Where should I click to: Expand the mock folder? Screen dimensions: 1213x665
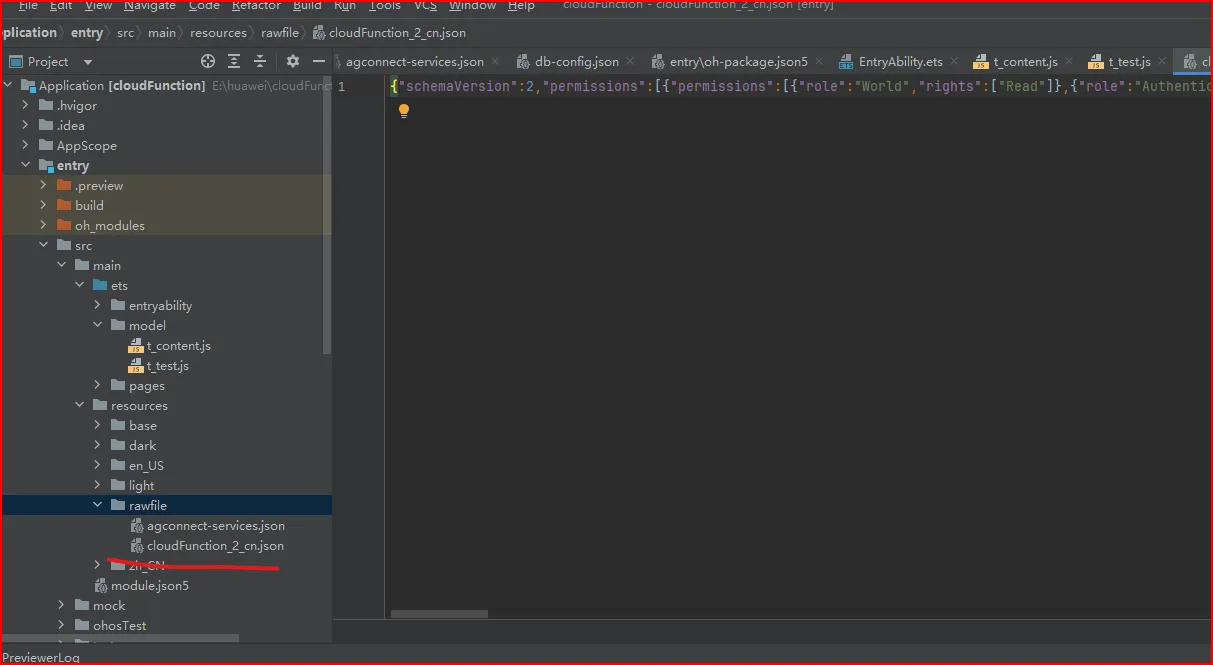pyautogui.click(x=61, y=606)
